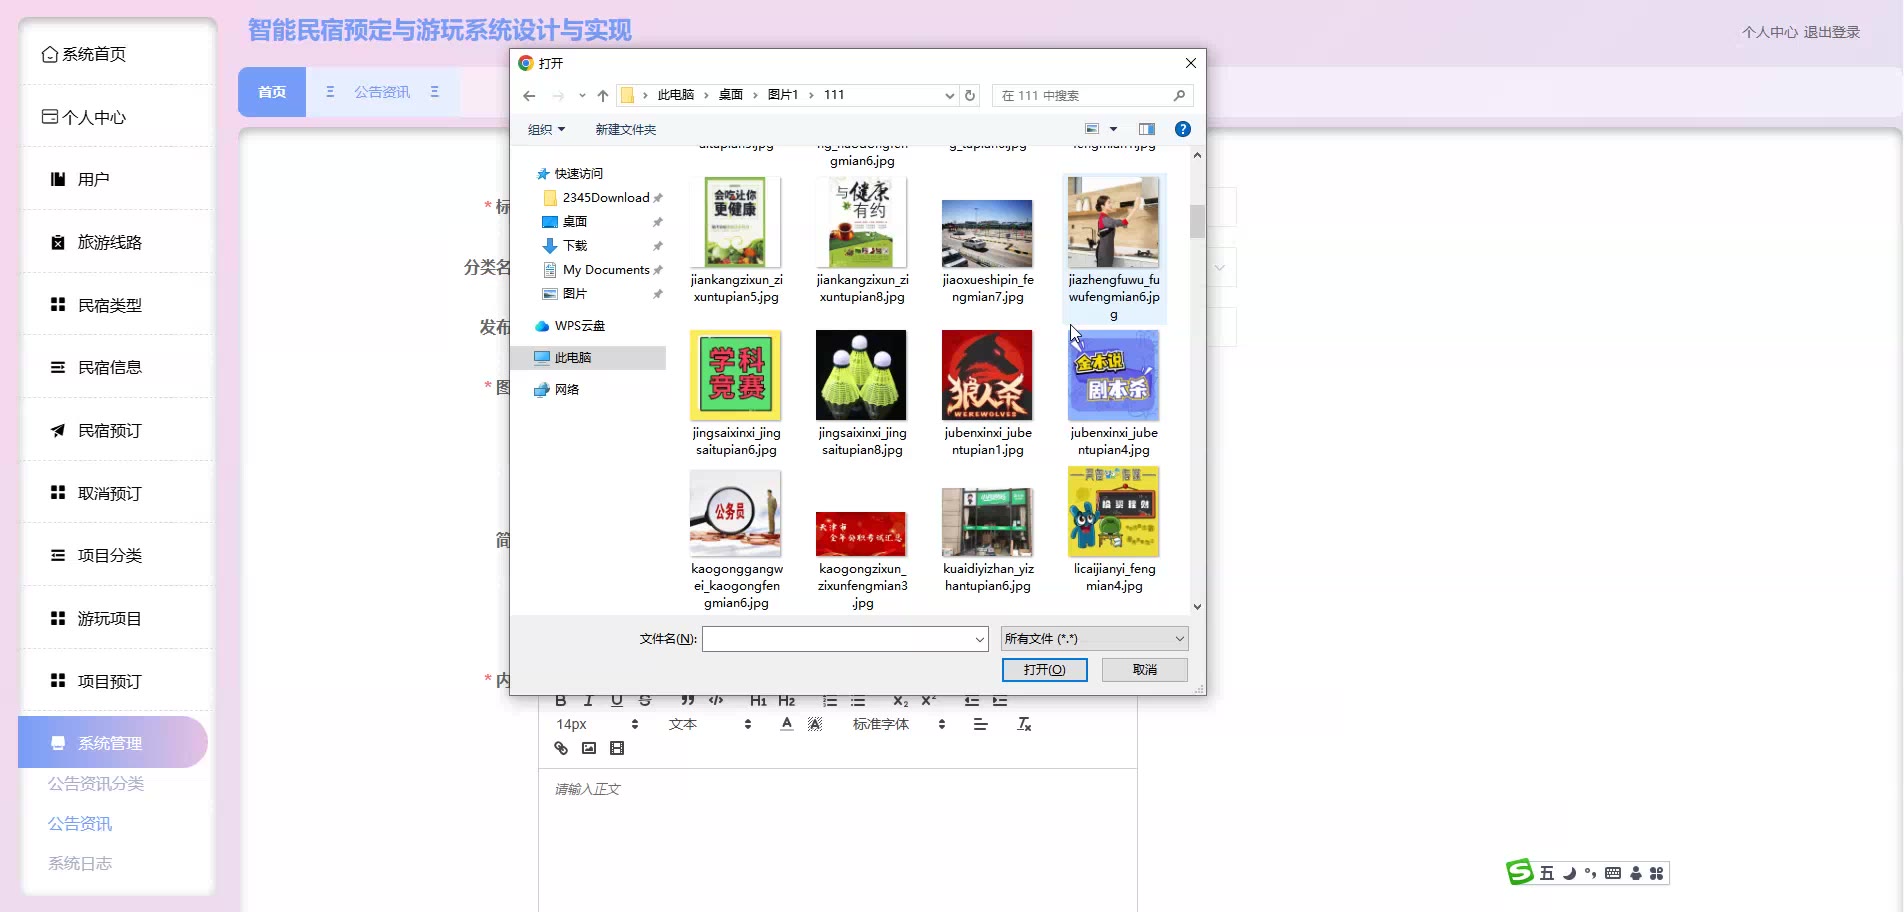Insert a link using the editor link icon

tap(561, 748)
